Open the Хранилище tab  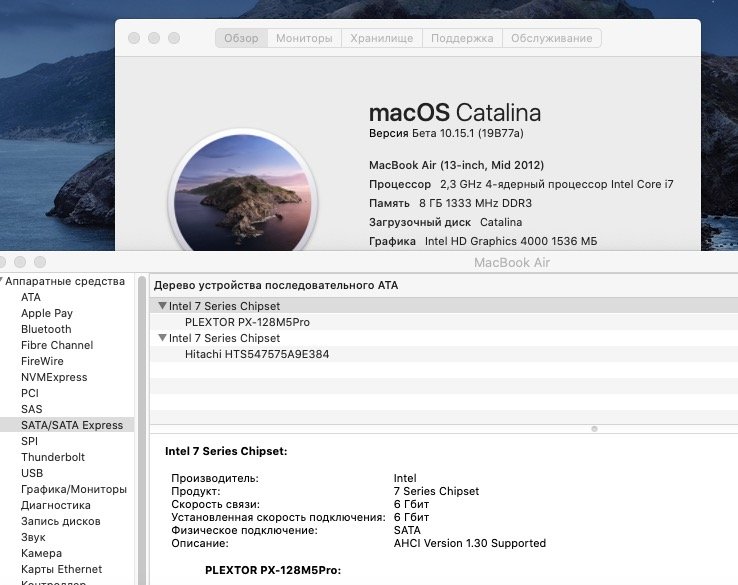pos(382,38)
